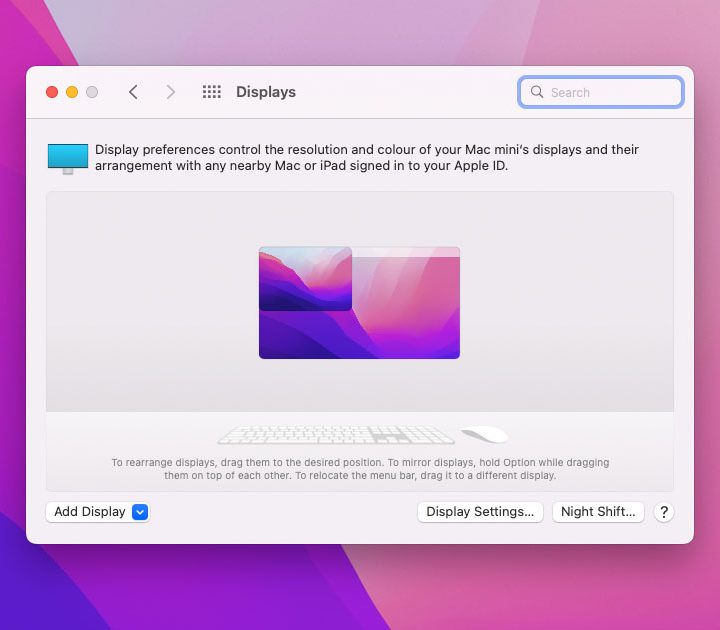Go back with the left chevron arrow
This screenshot has height=630, width=720.
tap(133, 92)
